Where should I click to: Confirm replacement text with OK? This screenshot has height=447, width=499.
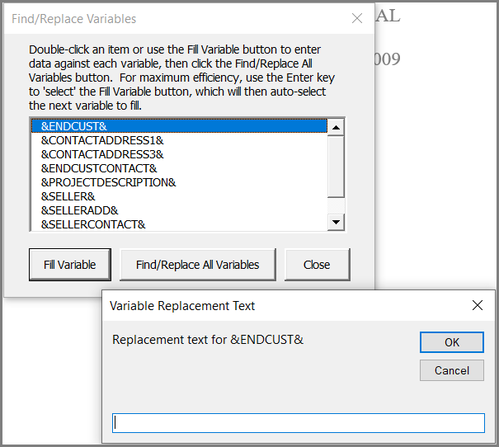(452, 342)
